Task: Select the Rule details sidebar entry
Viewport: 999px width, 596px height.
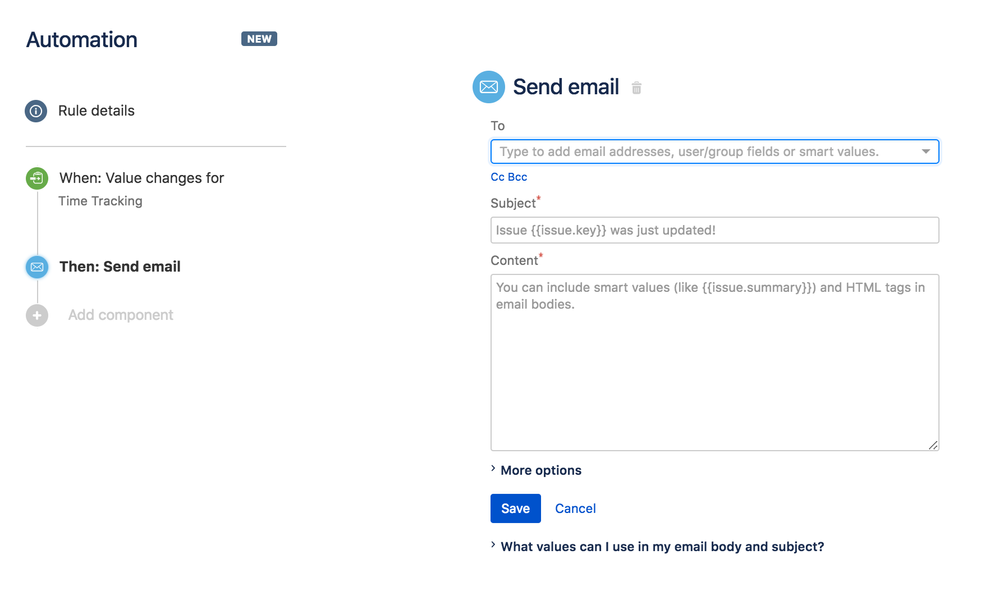Action: pos(96,111)
